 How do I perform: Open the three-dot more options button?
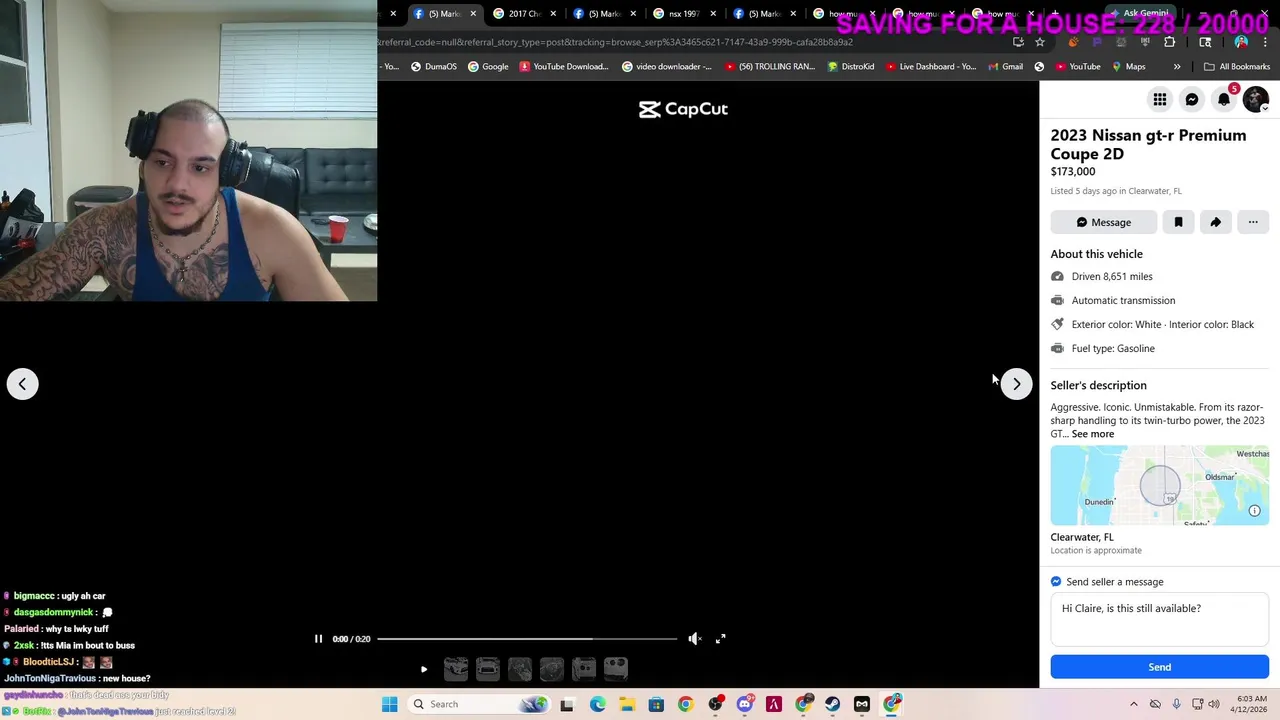pos(1253,222)
